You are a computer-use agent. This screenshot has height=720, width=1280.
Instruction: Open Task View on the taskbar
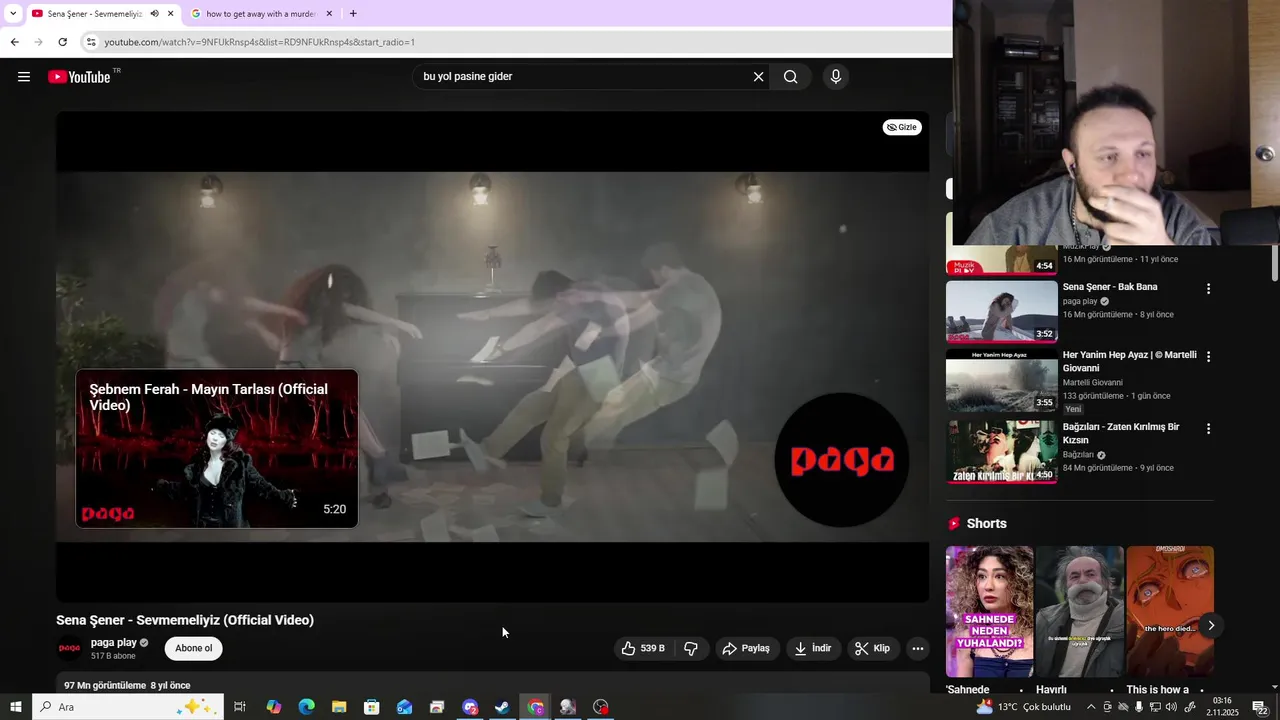pos(240,707)
